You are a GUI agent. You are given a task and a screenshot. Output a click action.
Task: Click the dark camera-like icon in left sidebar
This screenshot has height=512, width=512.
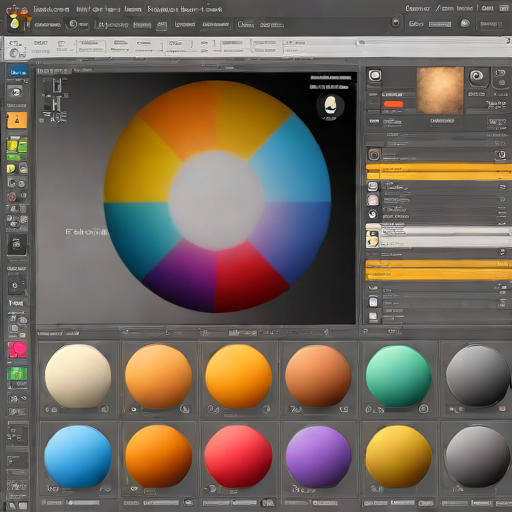click(17, 244)
